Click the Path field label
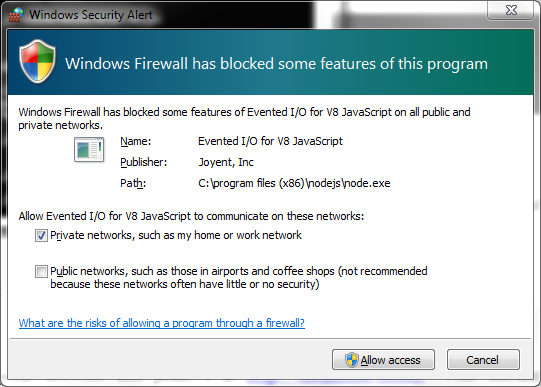 click(x=133, y=183)
